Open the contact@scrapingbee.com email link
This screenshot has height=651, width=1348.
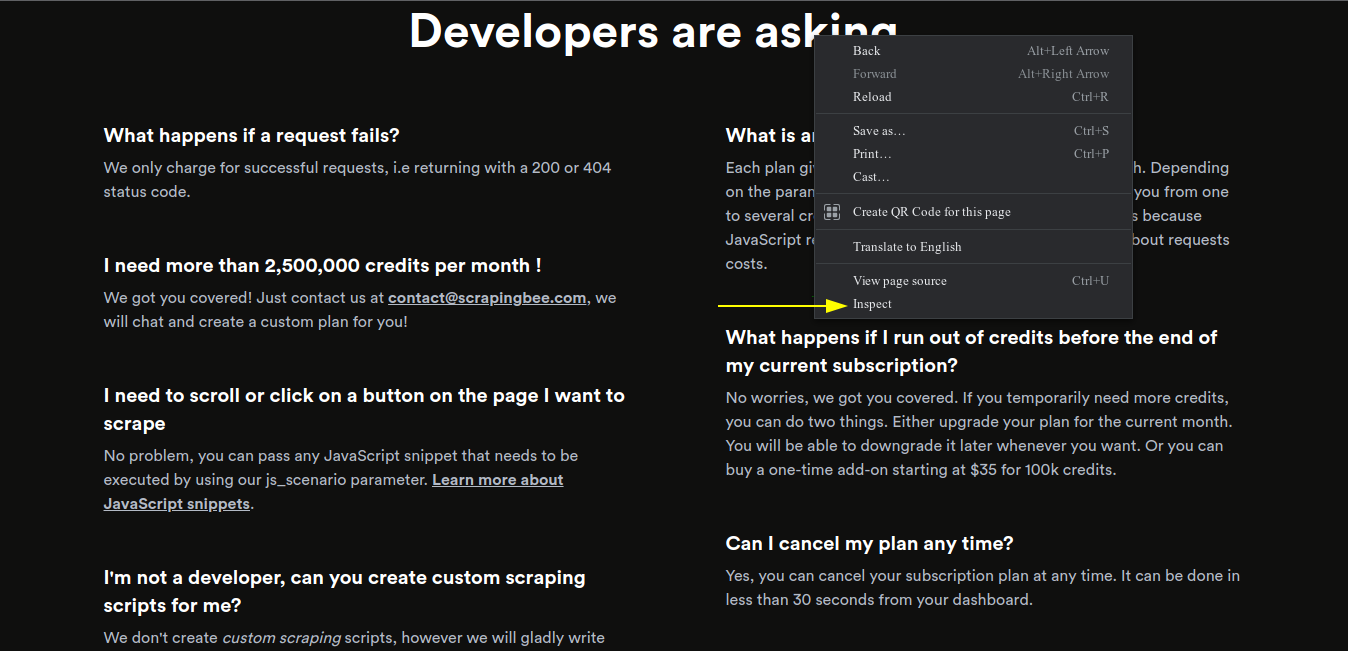point(487,298)
